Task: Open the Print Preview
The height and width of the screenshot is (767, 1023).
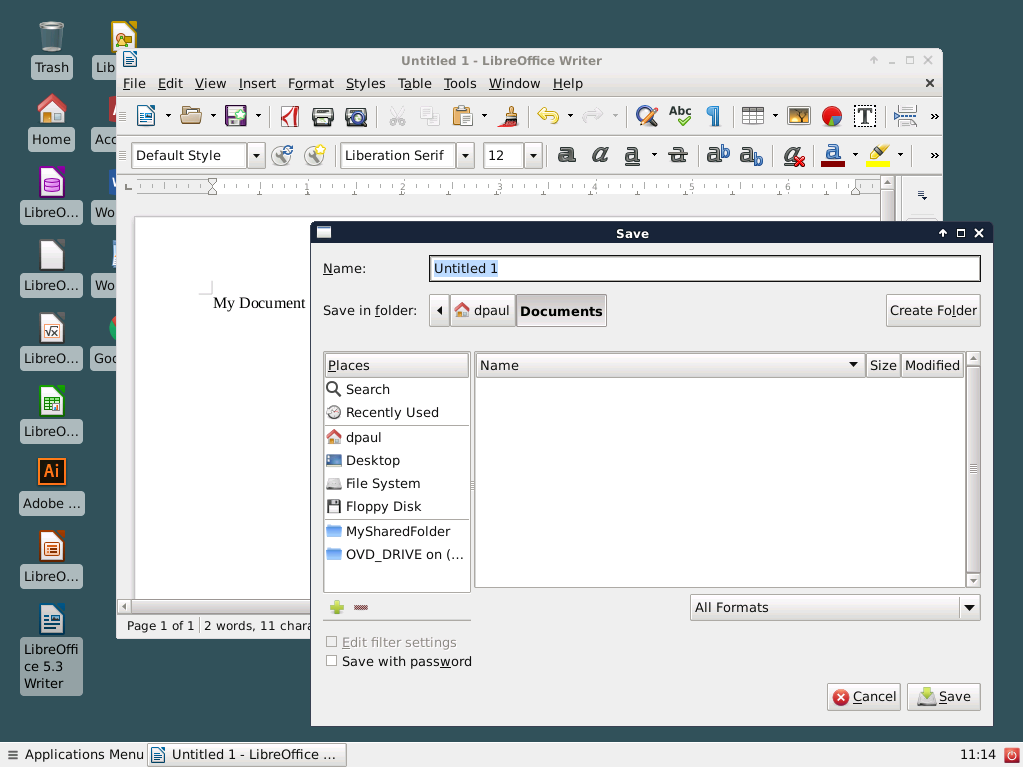Action: tap(355, 116)
